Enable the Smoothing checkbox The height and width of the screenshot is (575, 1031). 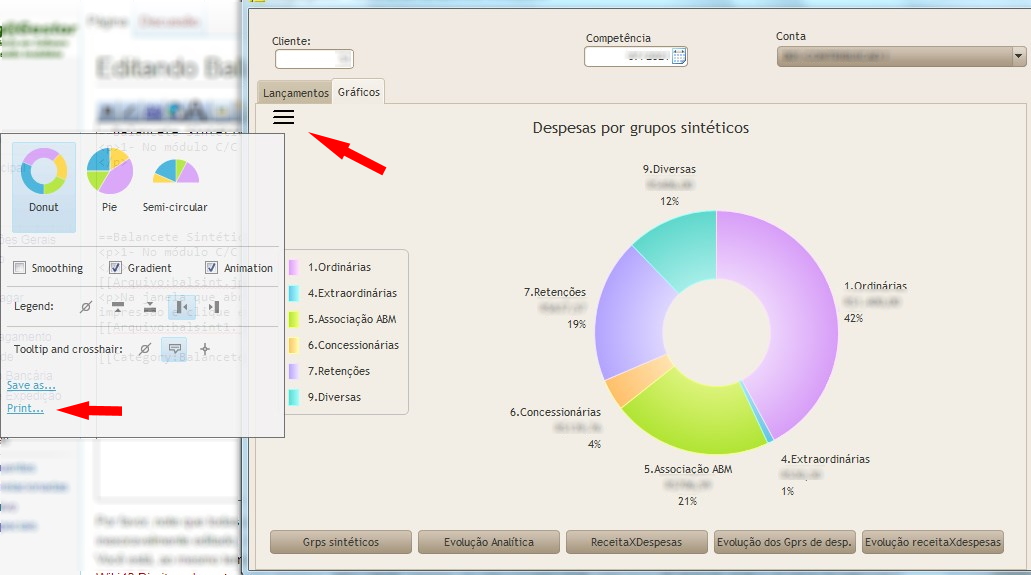(x=19, y=268)
